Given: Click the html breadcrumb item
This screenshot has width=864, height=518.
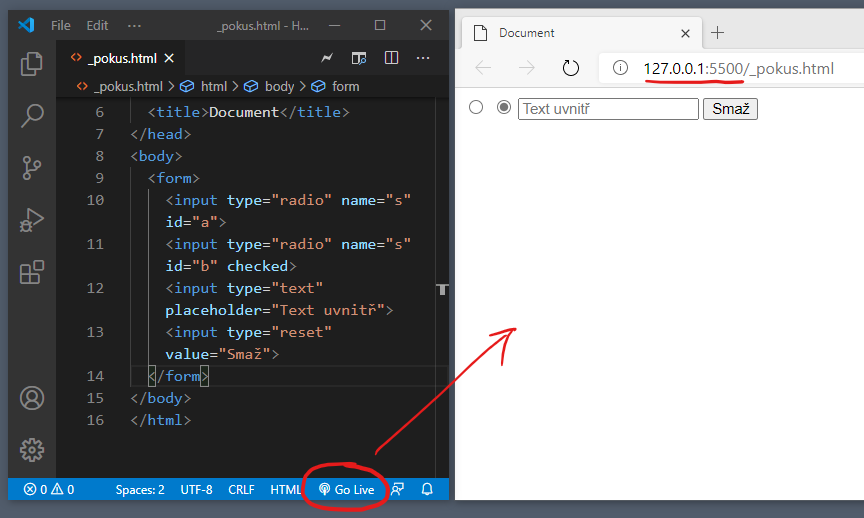Looking at the screenshot, I should (214, 87).
